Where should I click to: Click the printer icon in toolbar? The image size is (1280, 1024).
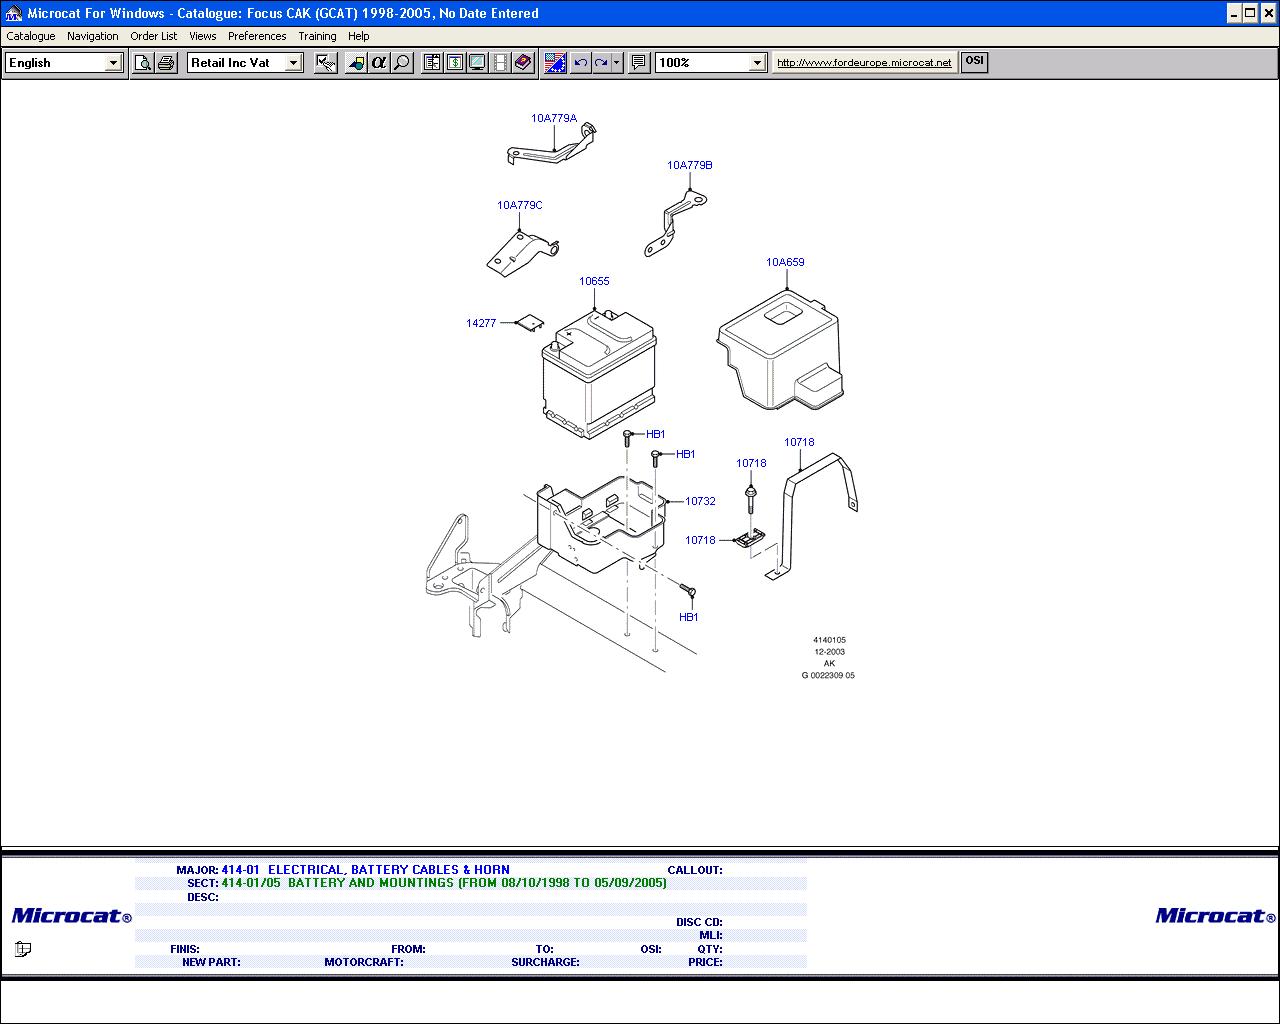click(166, 63)
